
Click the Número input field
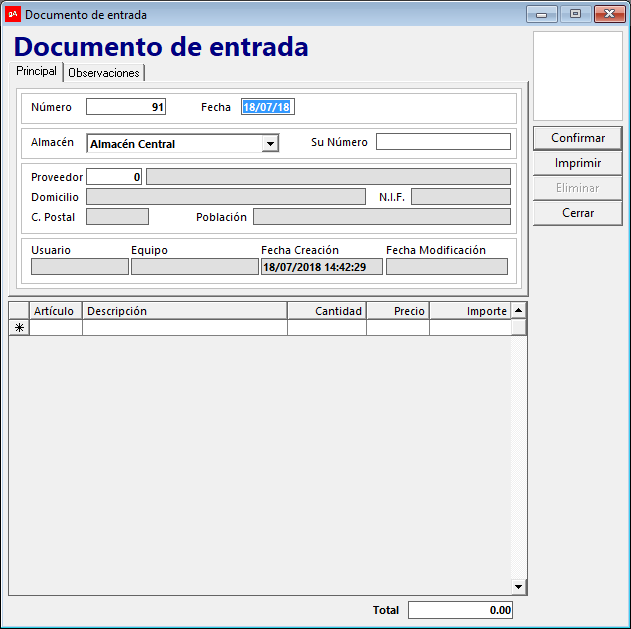(126, 107)
